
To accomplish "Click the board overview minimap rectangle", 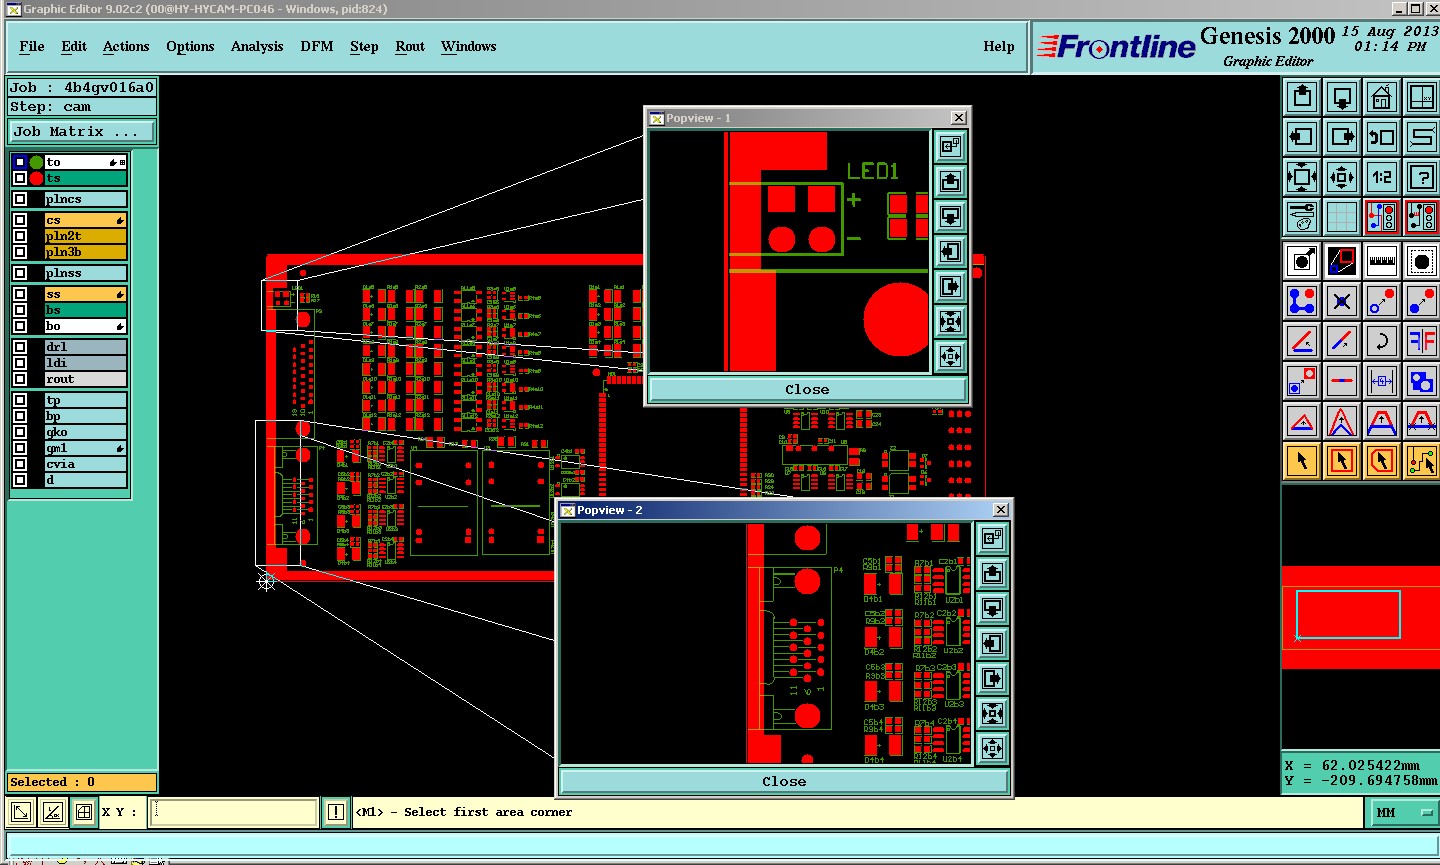I will click(x=1348, y=614).
